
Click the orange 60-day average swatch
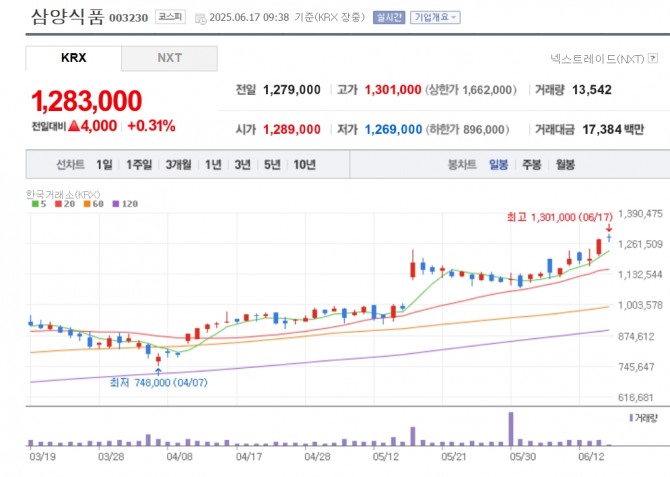point(87,204)
